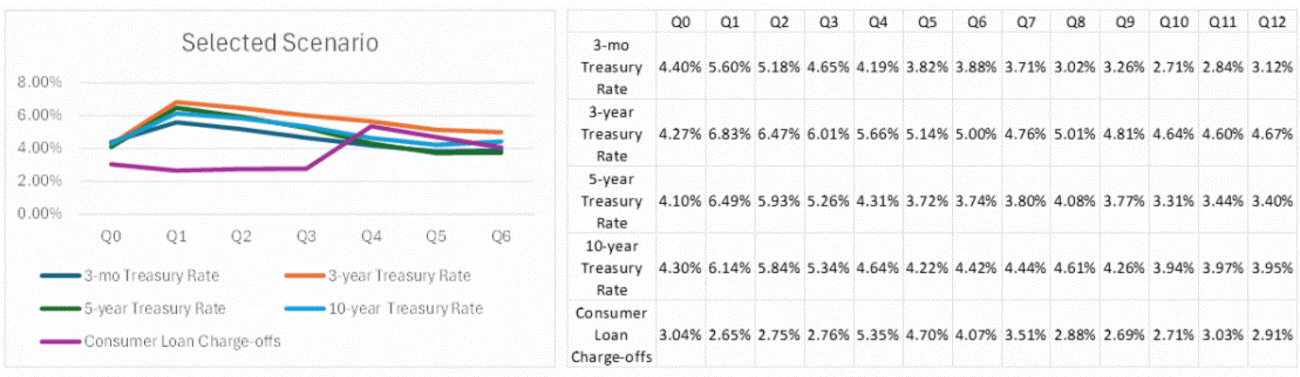Click the 5.35% charge-offs cell under Q4
1300x377 pixels.
click(877, 332)
